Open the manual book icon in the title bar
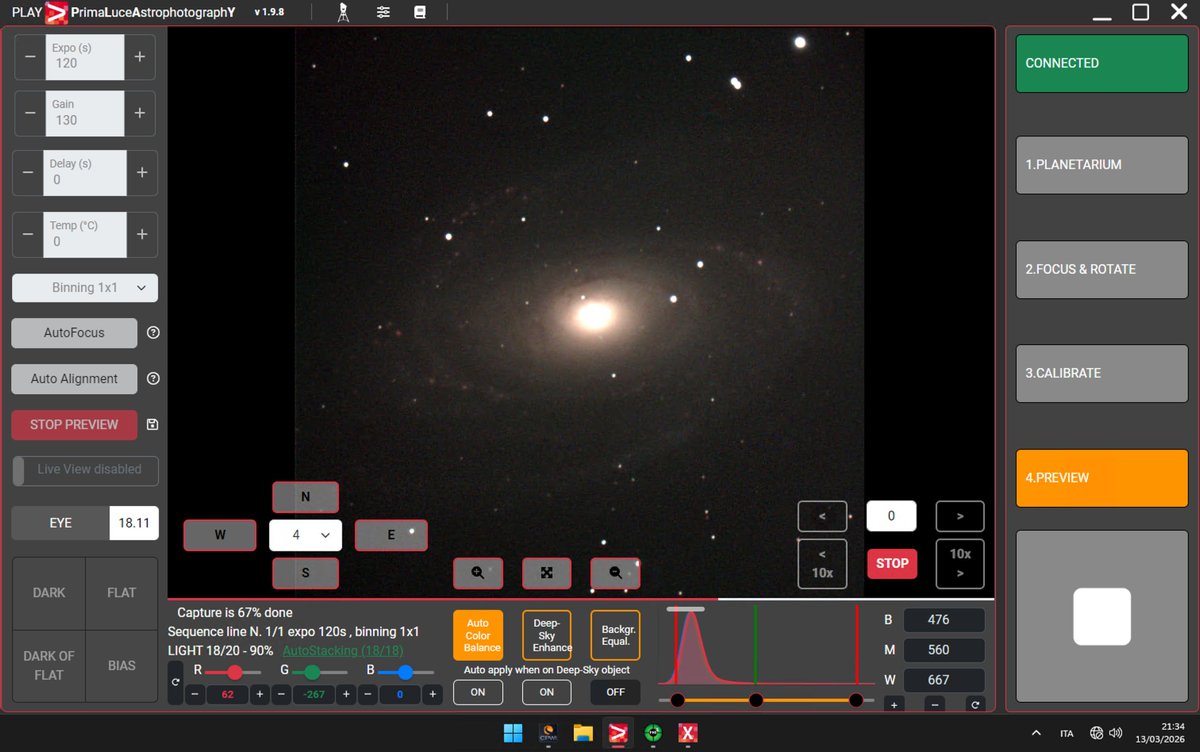 [x=420, y=13]
